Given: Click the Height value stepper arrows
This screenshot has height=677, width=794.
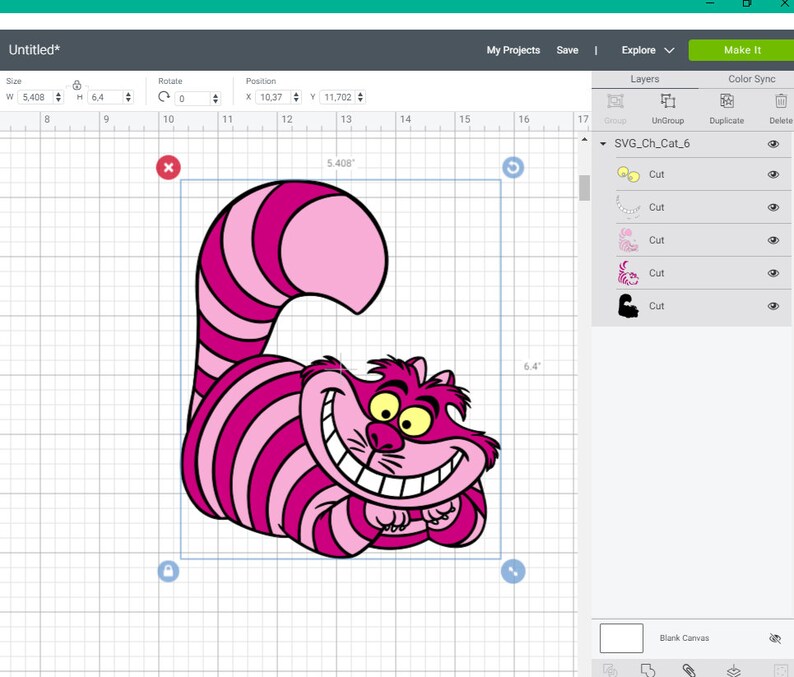Looking at the screenshot, I should click(x=128, y=97).
